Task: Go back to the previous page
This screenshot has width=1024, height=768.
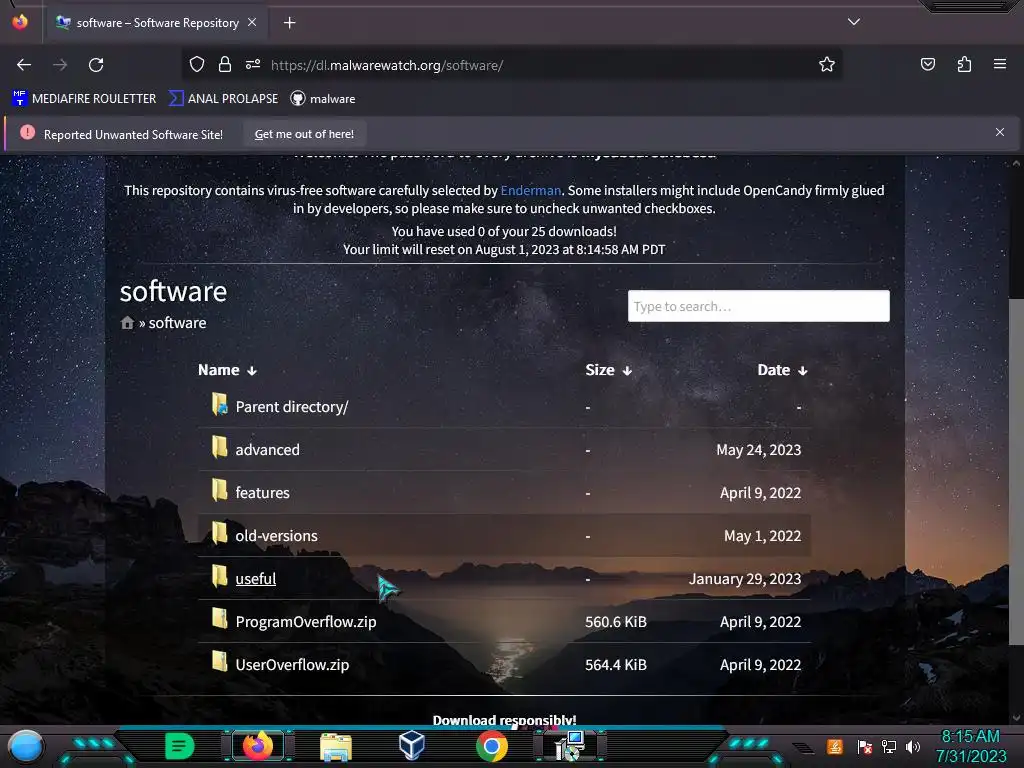Action: coord(24,65)
